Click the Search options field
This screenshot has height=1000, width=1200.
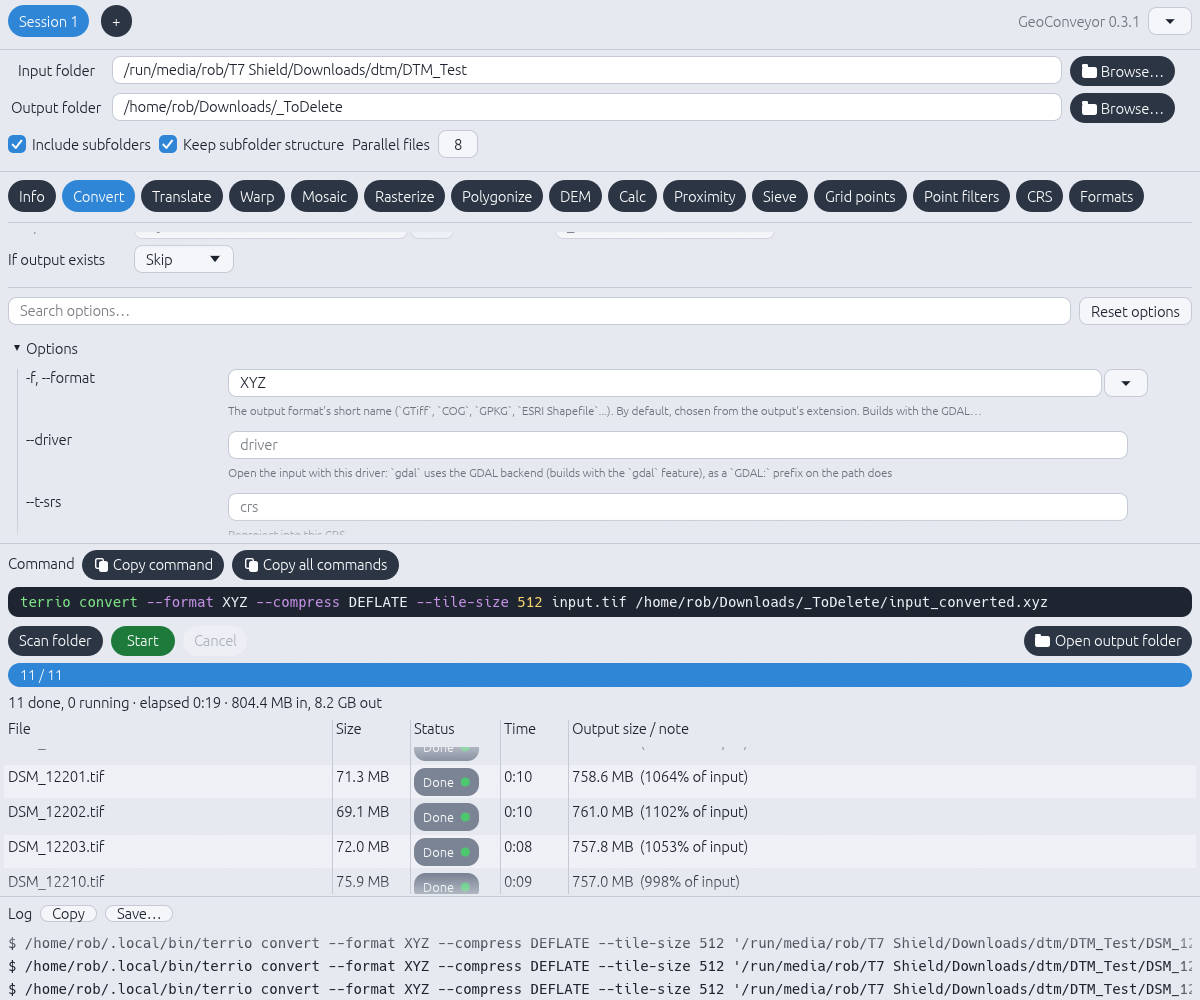click(539, 311)
